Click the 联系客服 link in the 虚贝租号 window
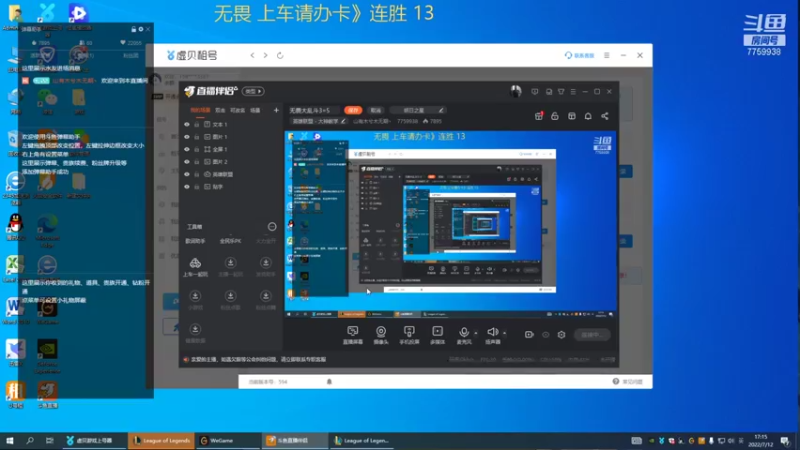Image resolution: width=800 pixels, height=450 pixels. [x=580, y=55]
